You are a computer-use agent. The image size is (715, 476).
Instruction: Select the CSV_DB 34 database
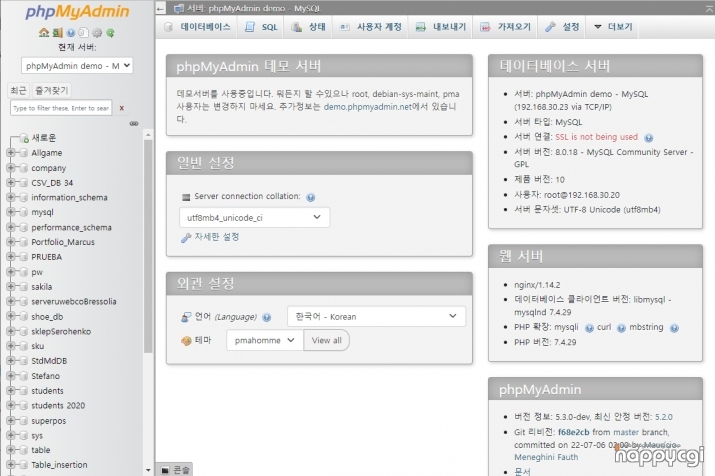52,183
